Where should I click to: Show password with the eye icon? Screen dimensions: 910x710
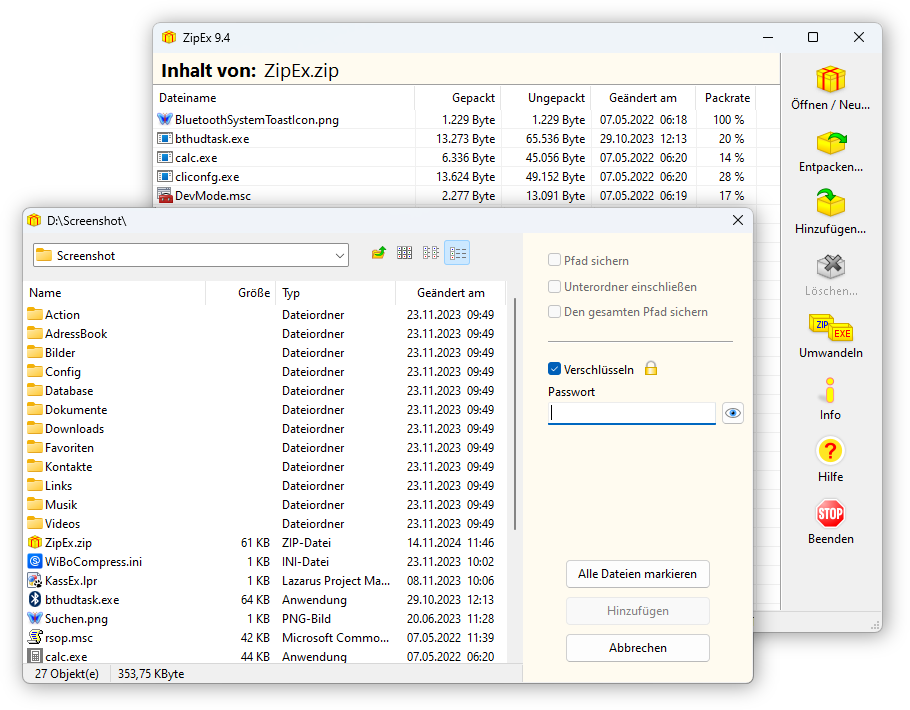(733, 413)
